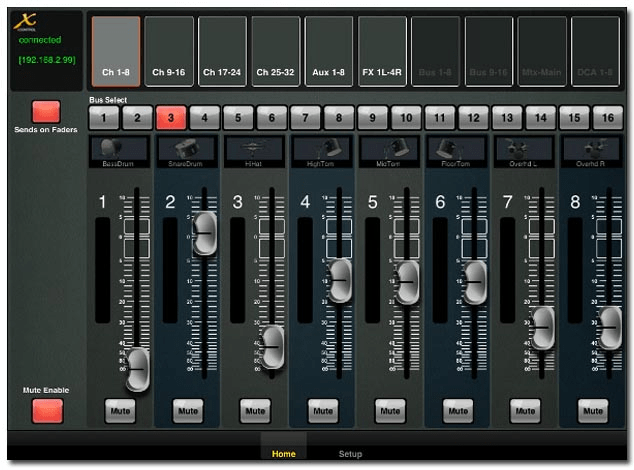Select highlighted bus 3 button
634x470 pixels.
(171, 118)
